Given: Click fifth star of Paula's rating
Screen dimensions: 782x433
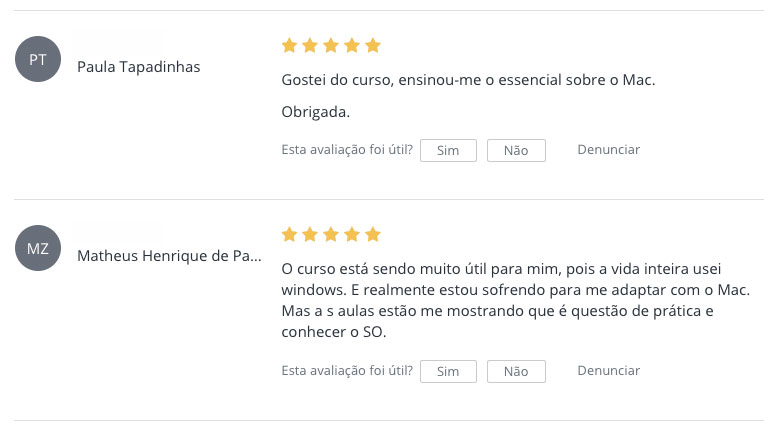Looking at the screenshot, I should (373, 46).
